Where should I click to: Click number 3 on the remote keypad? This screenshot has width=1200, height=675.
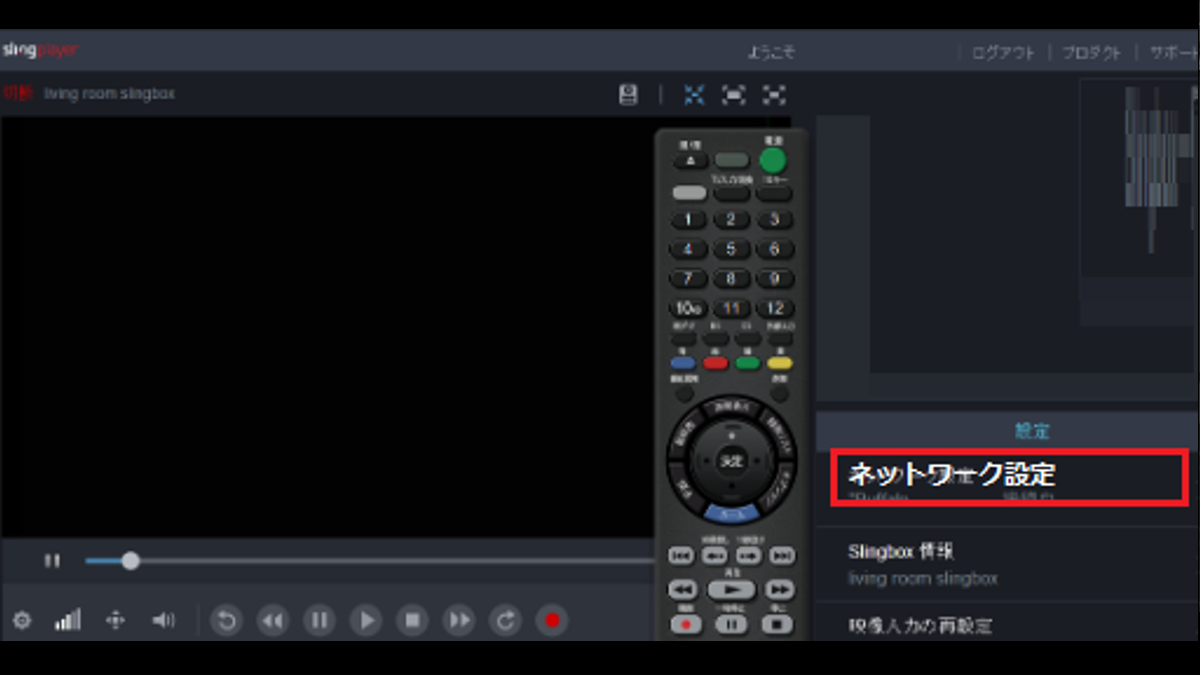(x=774, y=220)
